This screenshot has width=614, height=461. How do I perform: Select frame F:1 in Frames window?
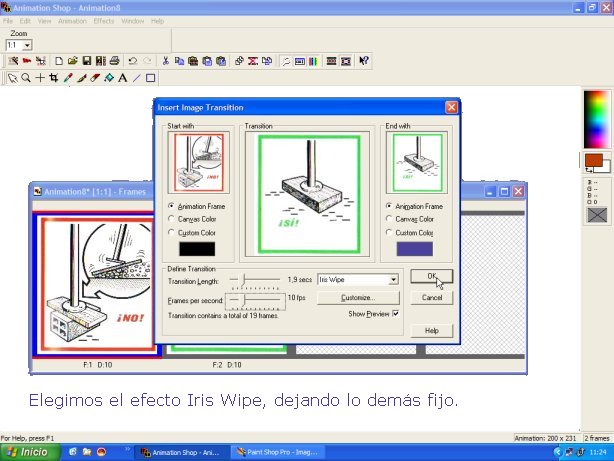[x=97, y=285]
